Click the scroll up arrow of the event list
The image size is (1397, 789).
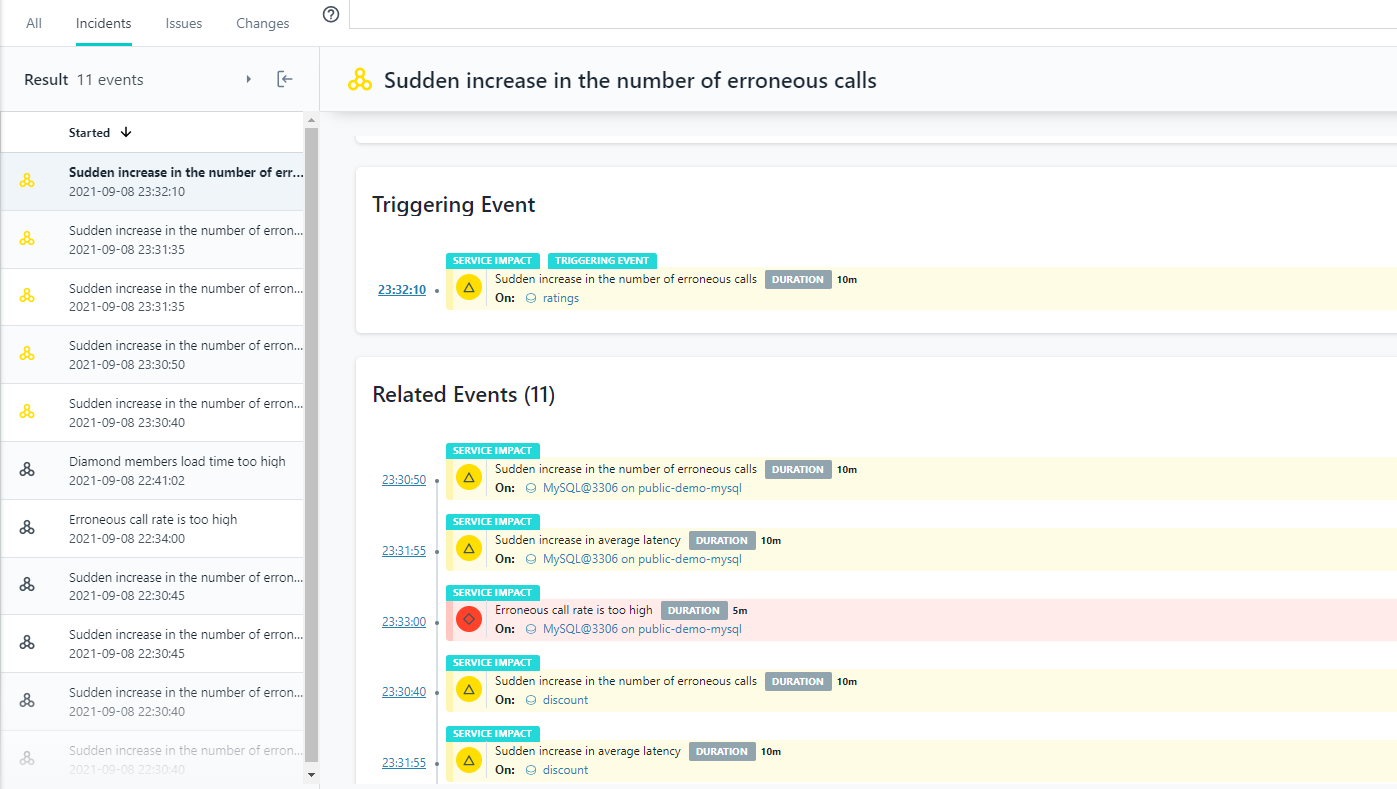[311, 120]
